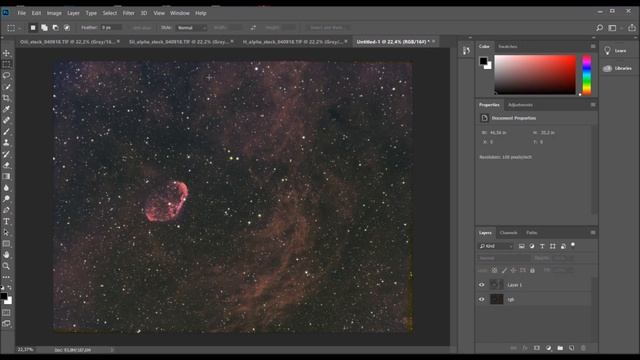Viewport: 640px width, 360px height.
Task: Open the Filter menu
Action: tap(129, 13)
